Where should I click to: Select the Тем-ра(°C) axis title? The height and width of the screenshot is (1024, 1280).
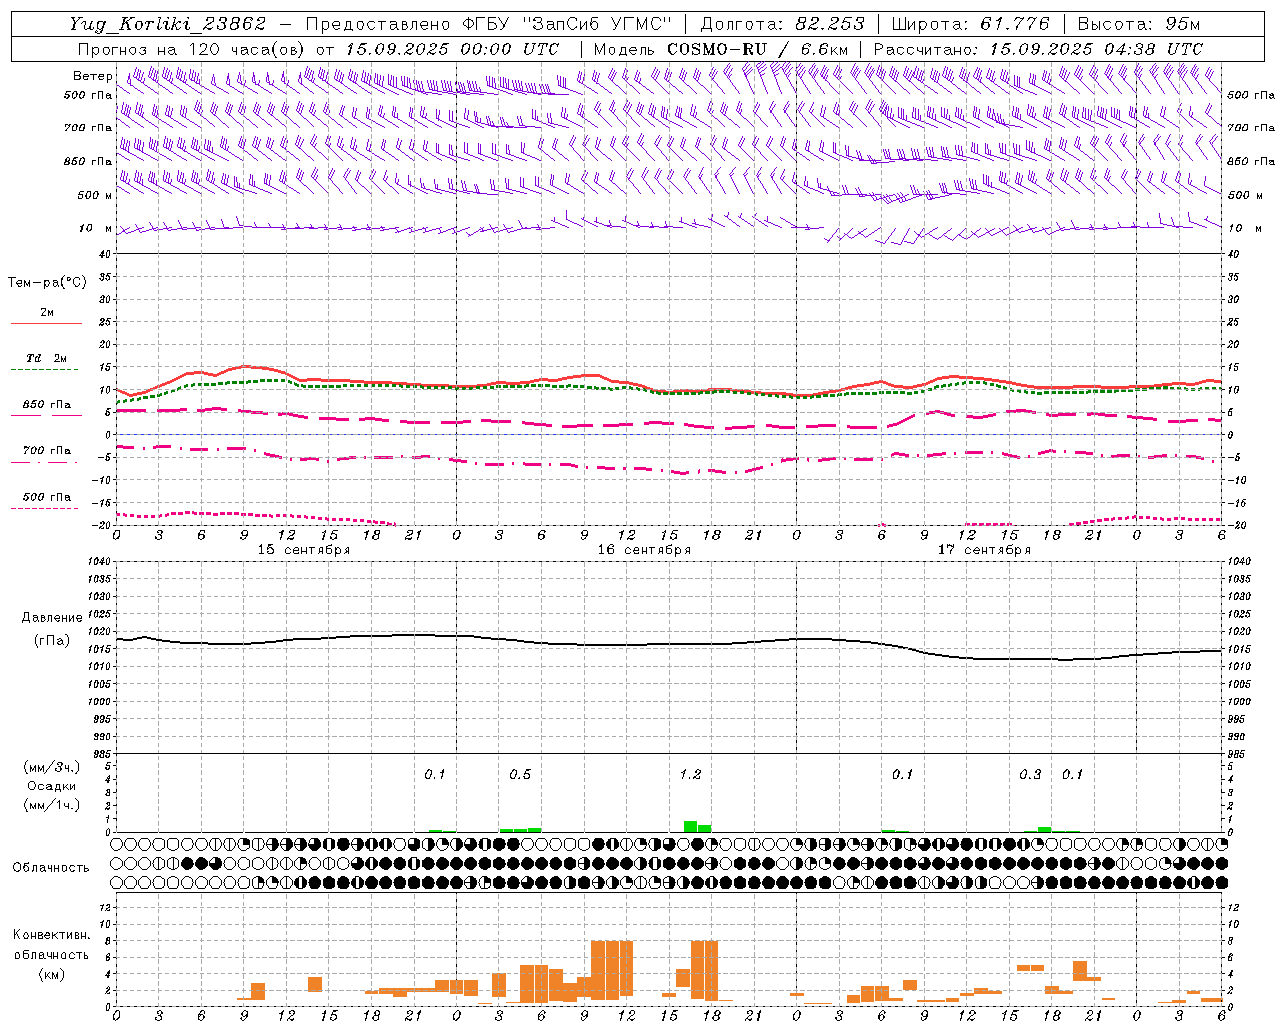[47, 283]
